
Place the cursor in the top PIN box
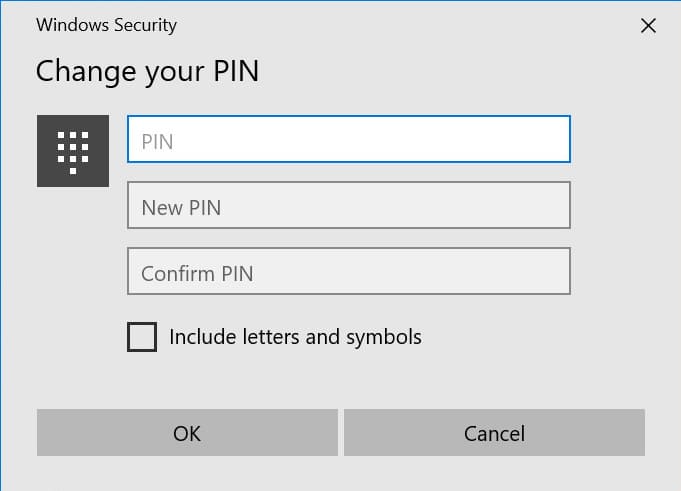[x=348, y=140]
